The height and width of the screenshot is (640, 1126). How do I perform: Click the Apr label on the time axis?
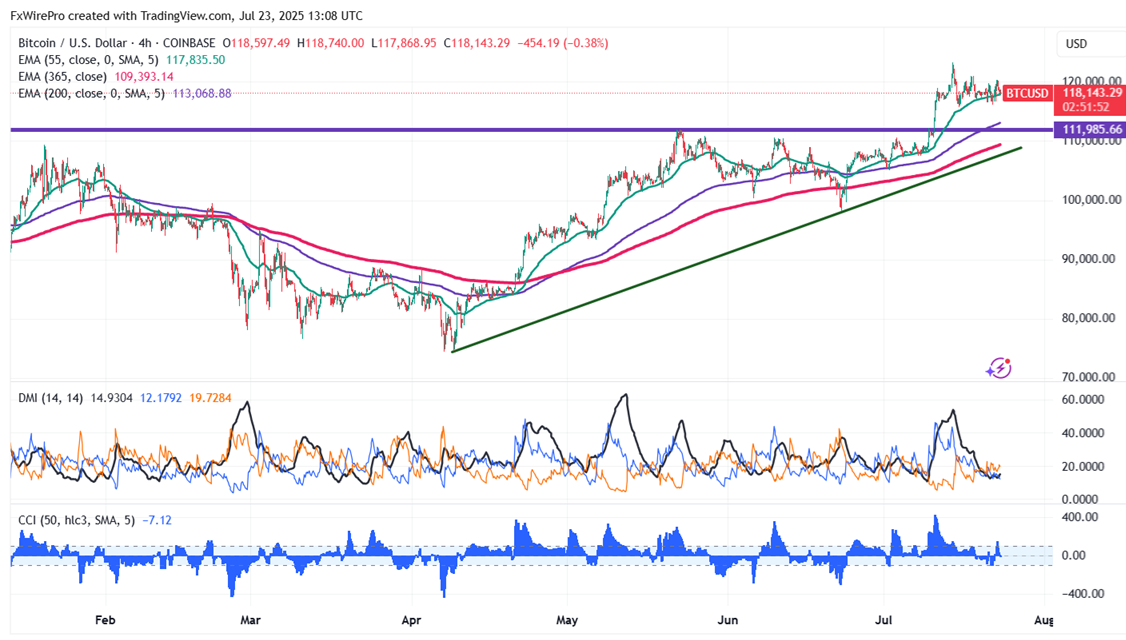411,620
